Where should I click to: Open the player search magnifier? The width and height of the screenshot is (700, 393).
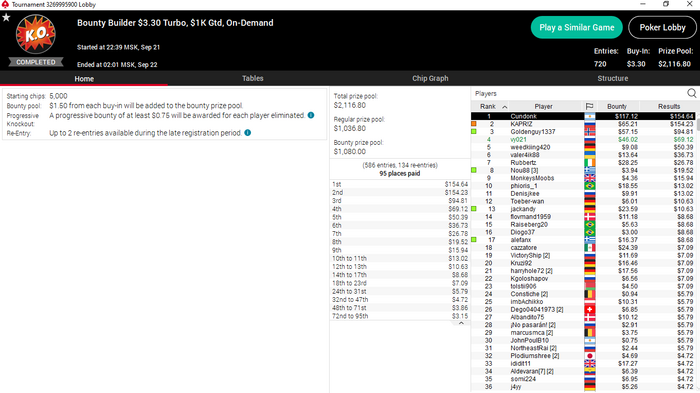tap(692, 93)
